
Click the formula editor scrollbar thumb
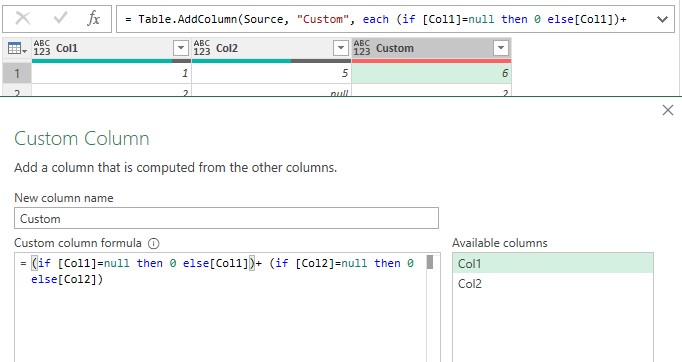click(430, 262)
